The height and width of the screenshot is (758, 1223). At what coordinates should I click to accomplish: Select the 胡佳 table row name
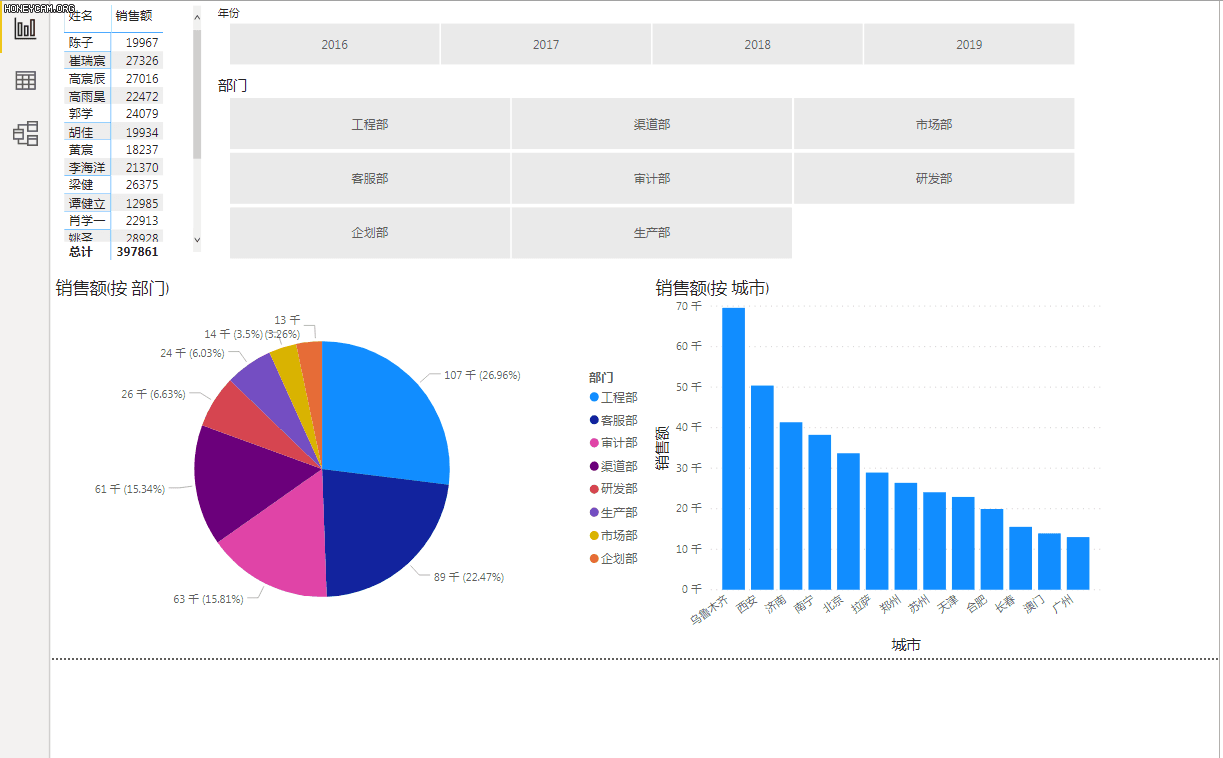[81, 132]
